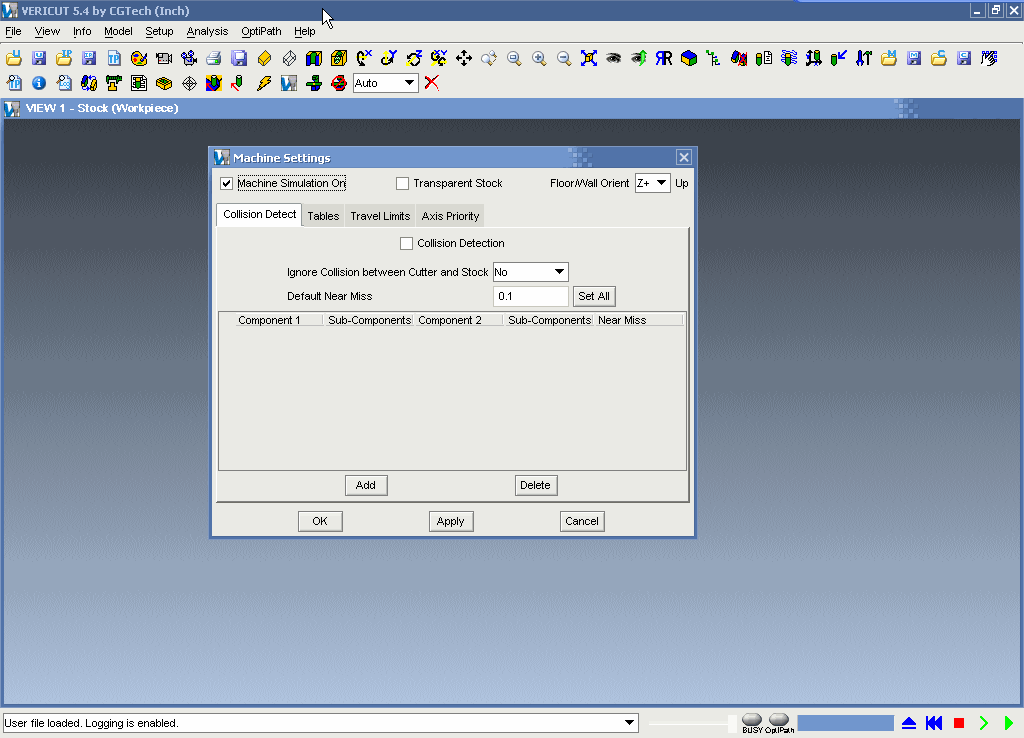The image size is (1024, 738).
Task: Open the Info menu
Action: 82,31
